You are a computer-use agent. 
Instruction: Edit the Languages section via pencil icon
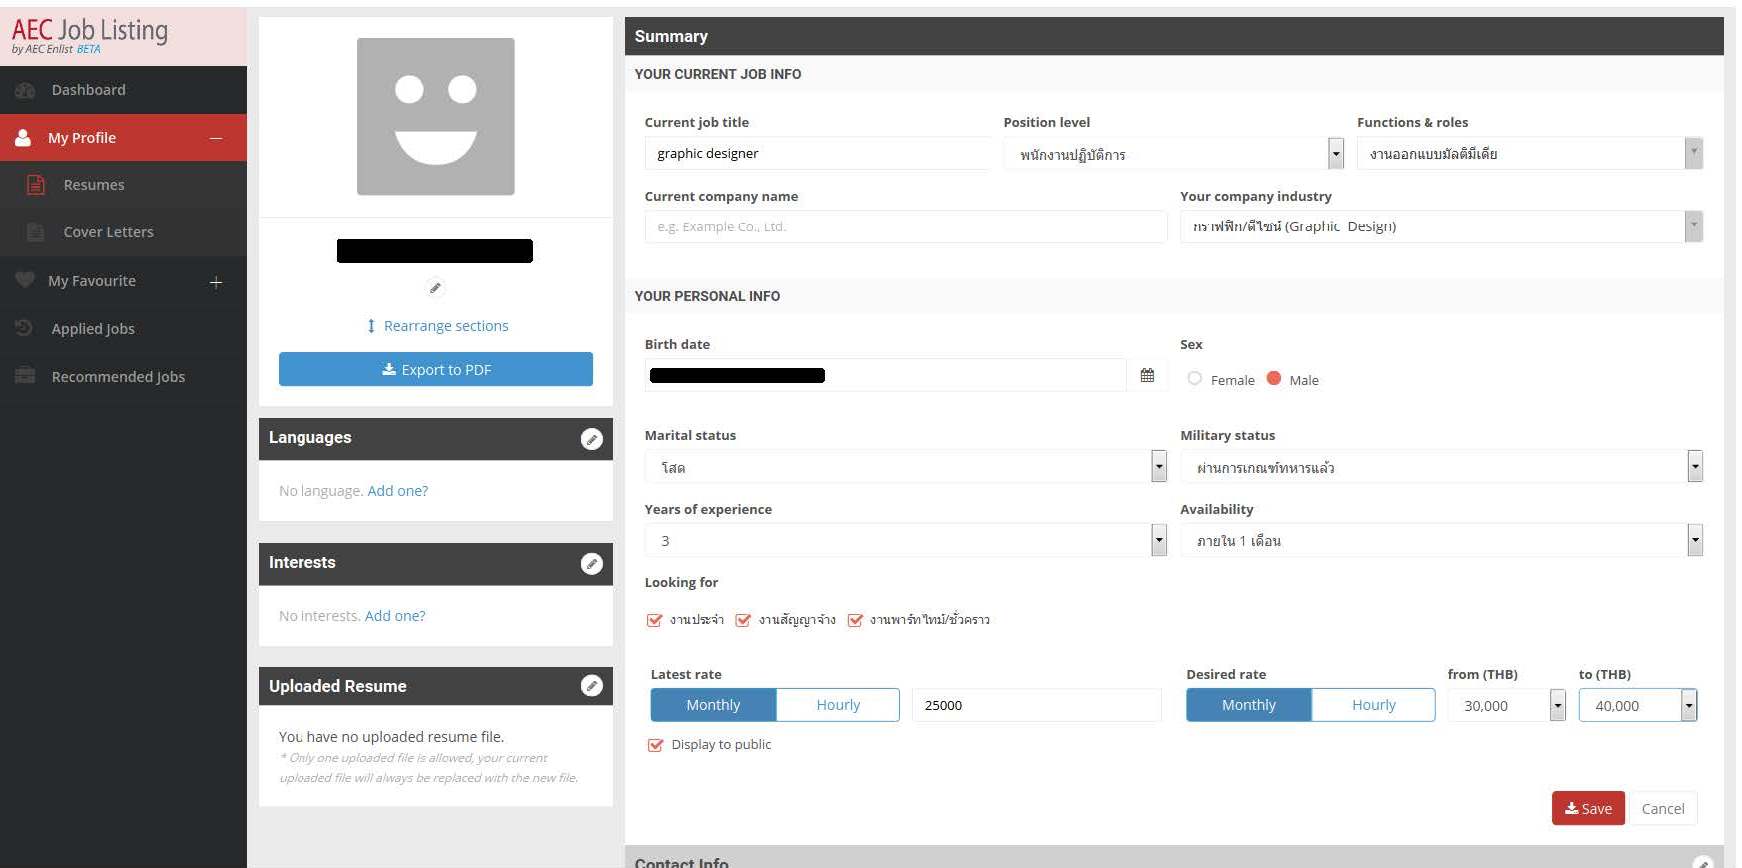(x=592, y=439)
